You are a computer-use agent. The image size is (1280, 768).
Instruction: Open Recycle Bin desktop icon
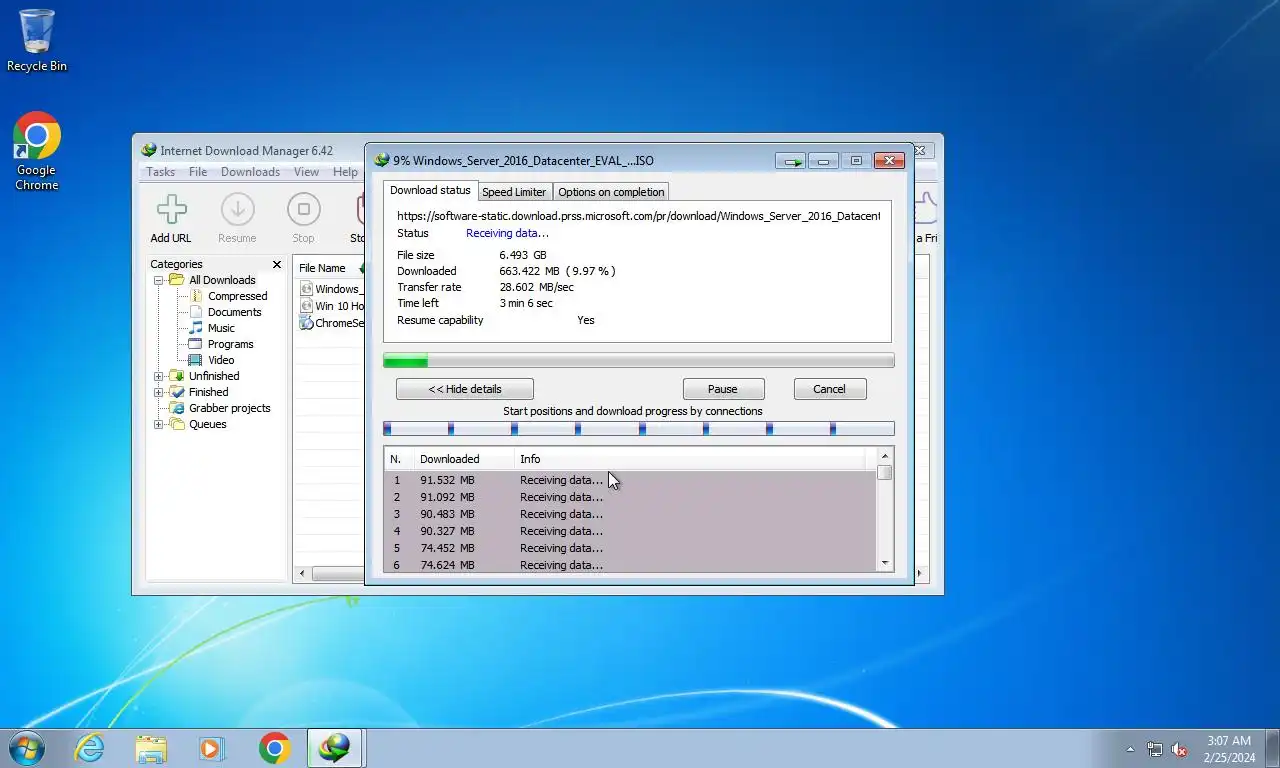37,41
